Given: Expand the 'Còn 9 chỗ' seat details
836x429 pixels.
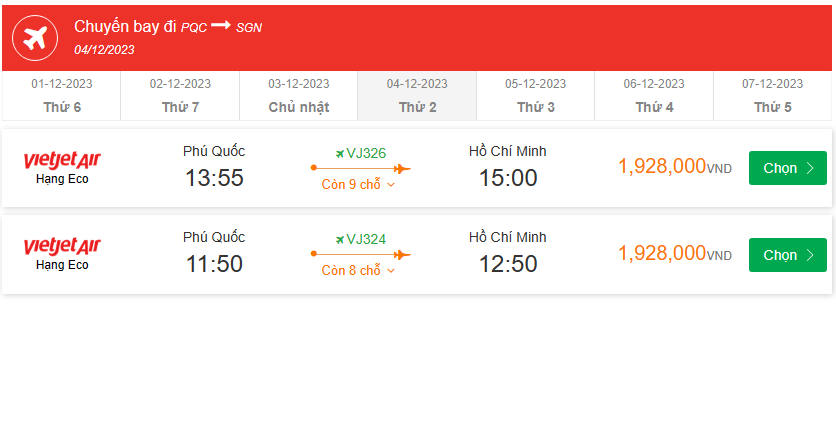Looking at the screenshot, I should (359, 184).
